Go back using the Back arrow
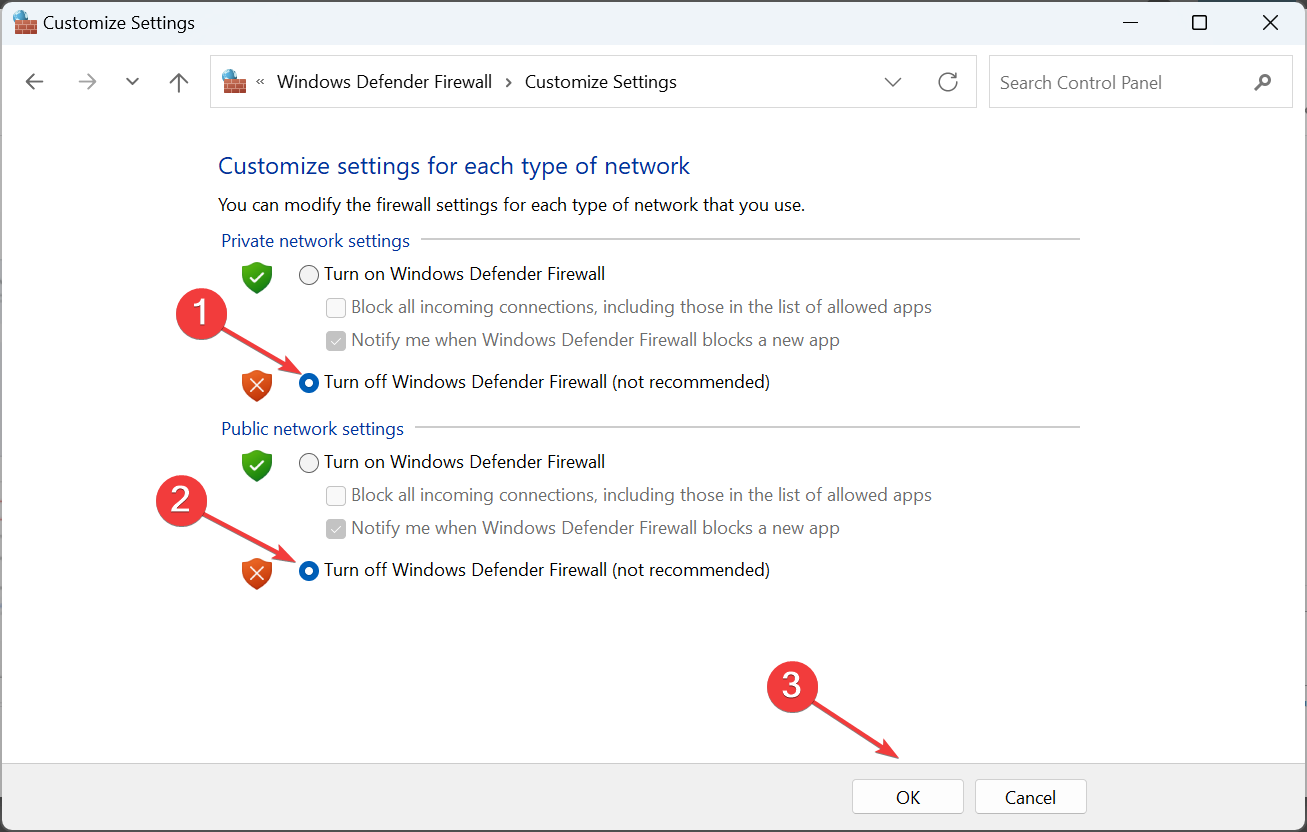Viewport: 1307px width, 832px height. tap(35, 82)
